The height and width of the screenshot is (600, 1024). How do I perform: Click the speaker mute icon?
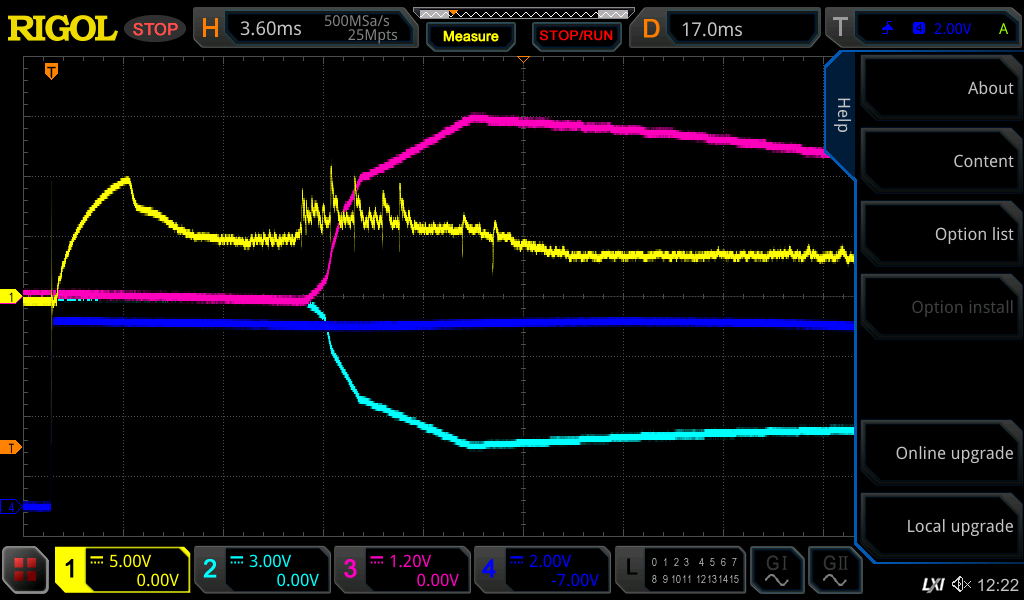961,584
